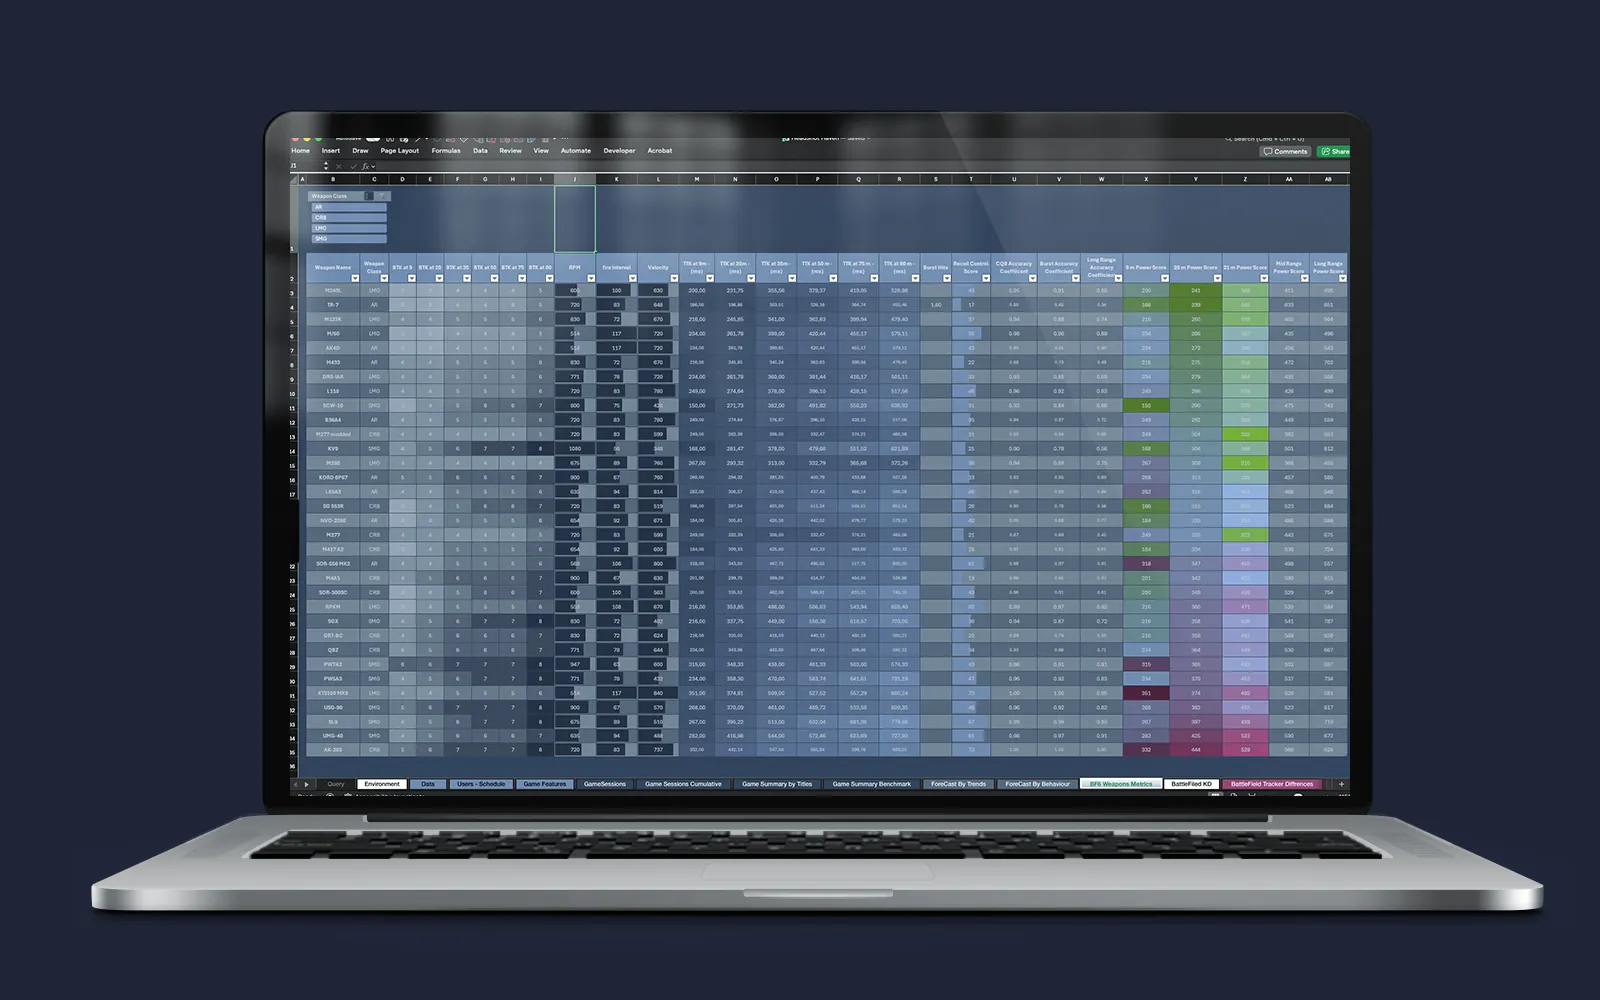Switch to the ForeCast By Trends sheet tab
Screen dimensions: 1600x1000
pyautogui.click(x=958, y=784)
